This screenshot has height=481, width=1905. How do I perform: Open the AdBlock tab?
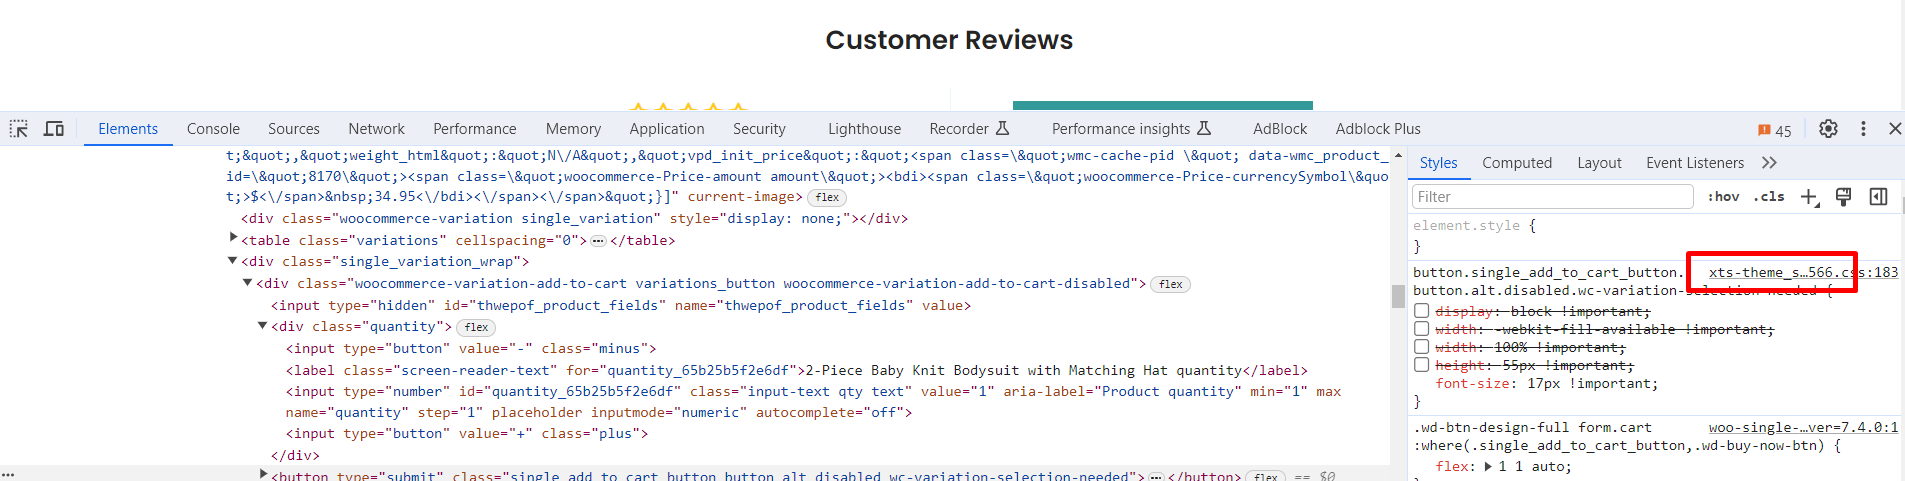click(1280, 129)
